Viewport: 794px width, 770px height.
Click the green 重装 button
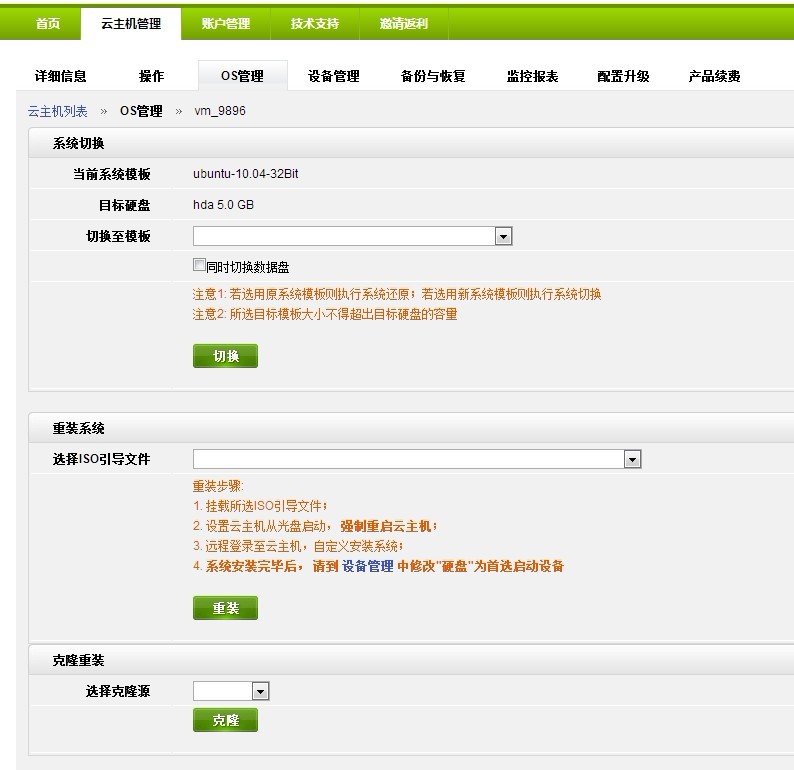point(225,608)
